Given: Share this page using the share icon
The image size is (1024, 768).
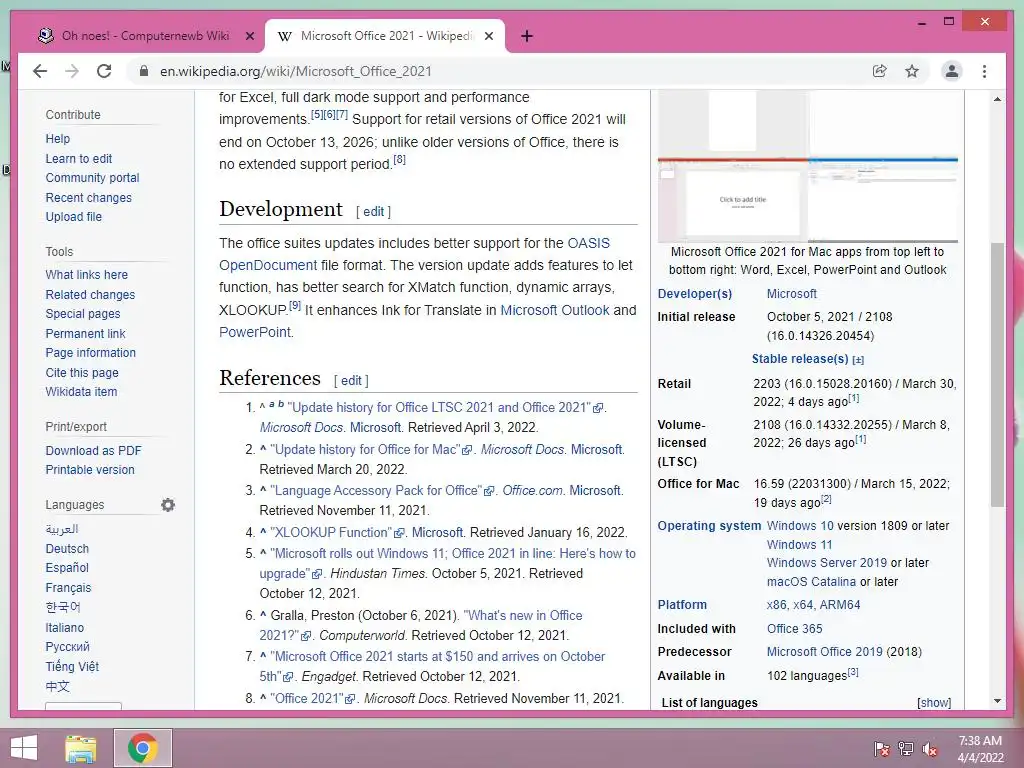Looking at the screenshot, I should pos(880,71).
